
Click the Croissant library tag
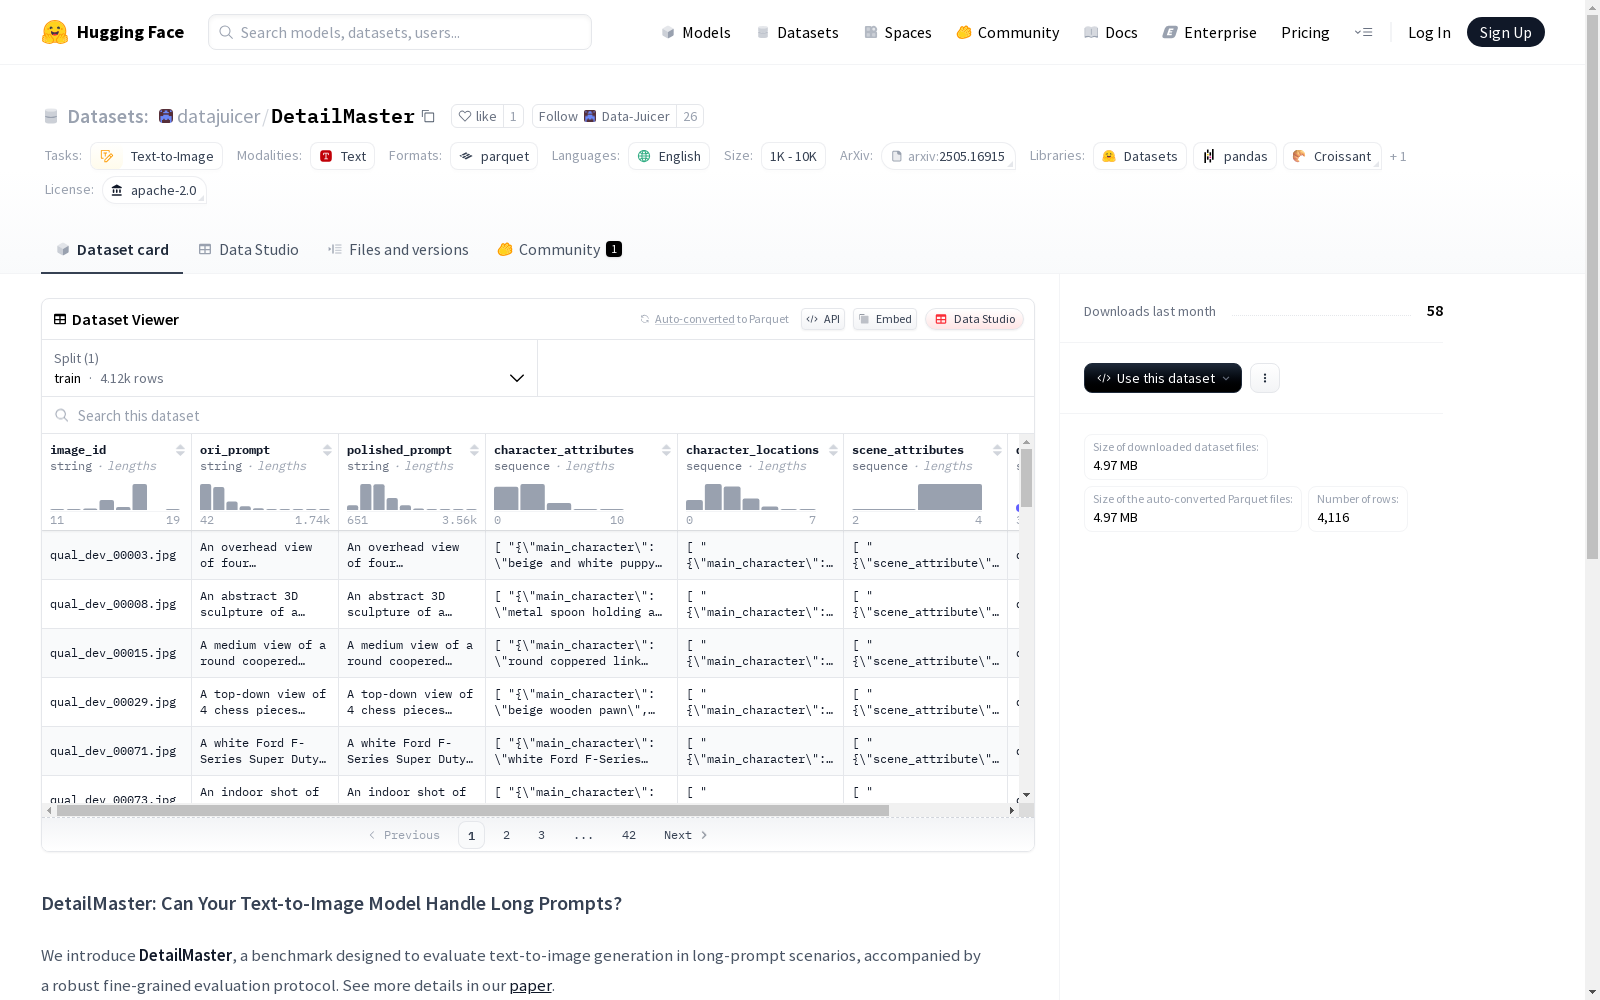coord(1332,156)
